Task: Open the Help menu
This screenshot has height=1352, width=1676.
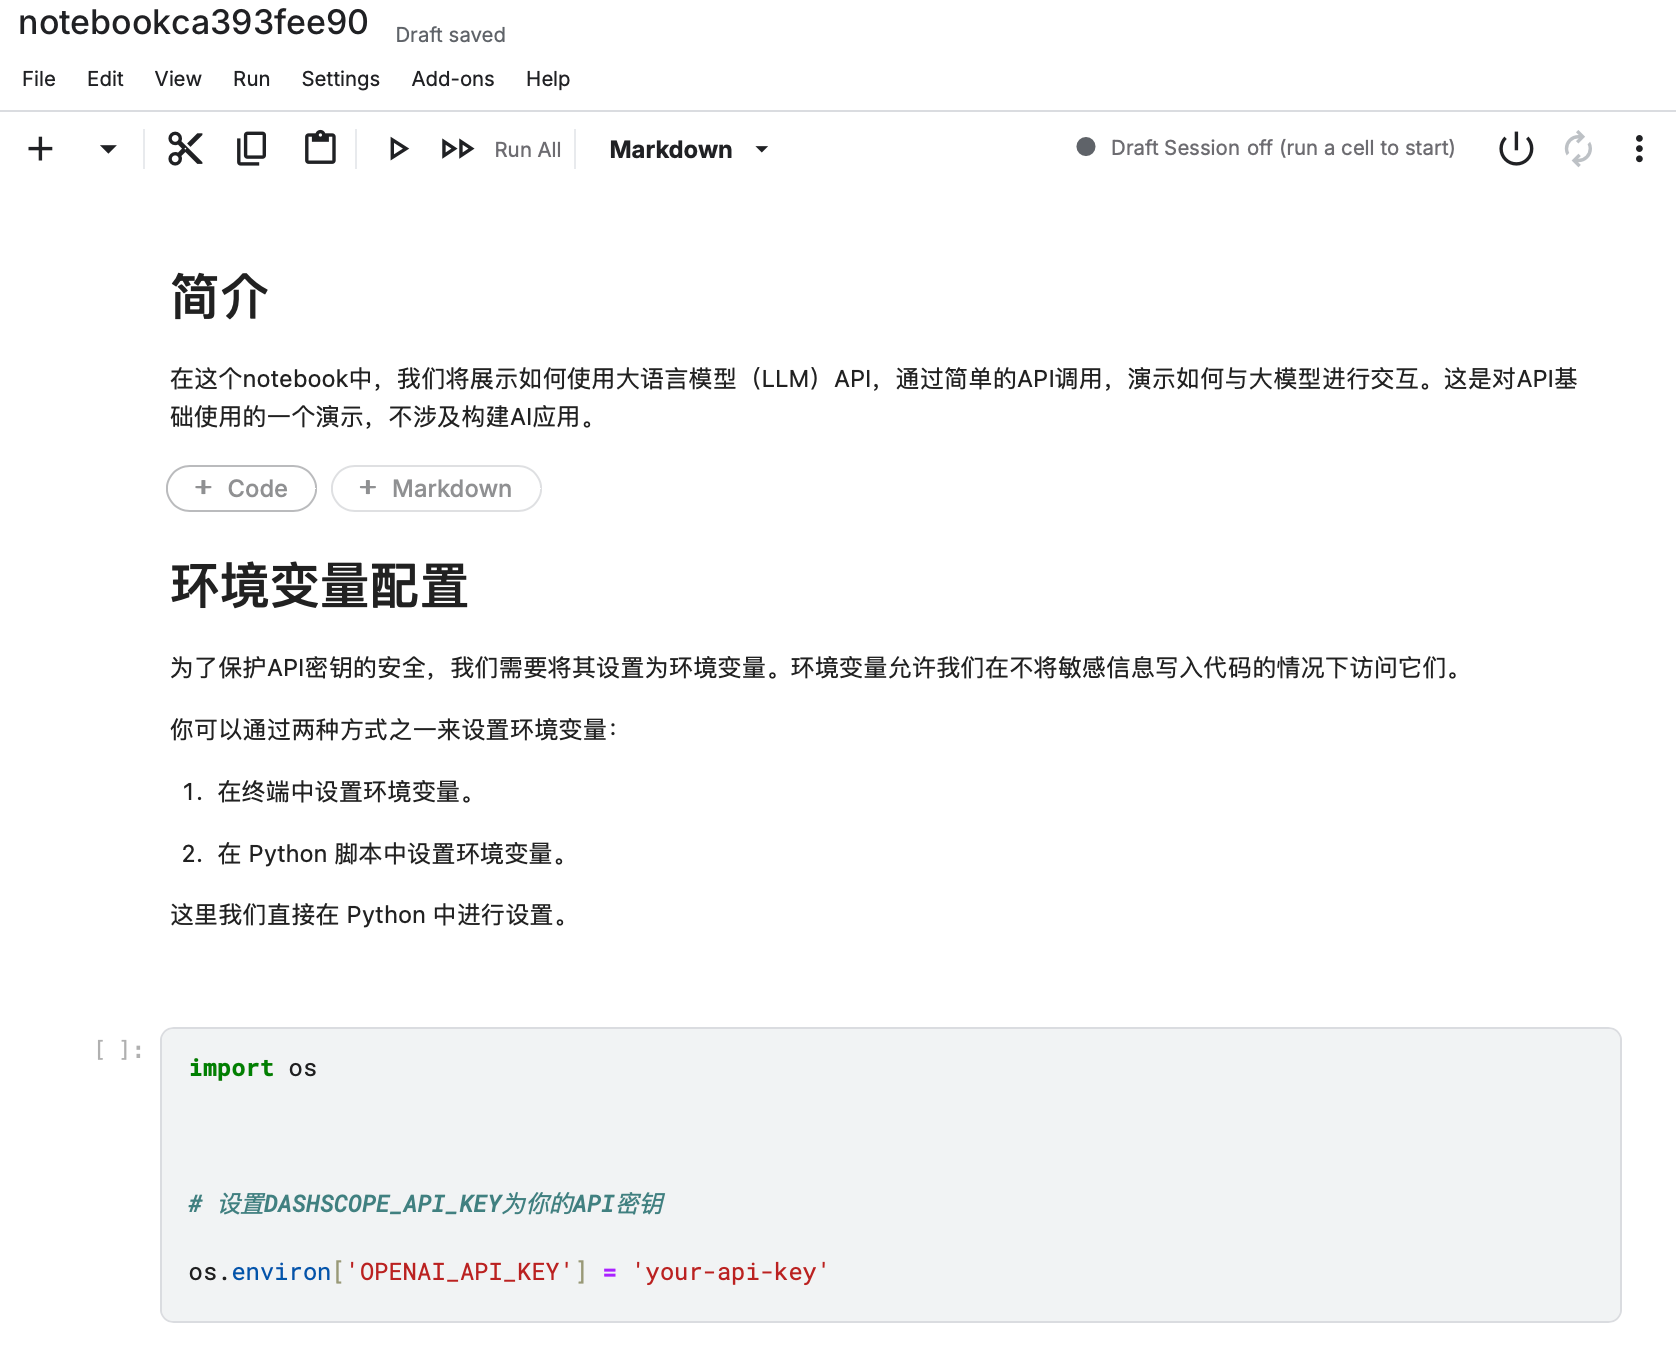Action: [548, 79]
